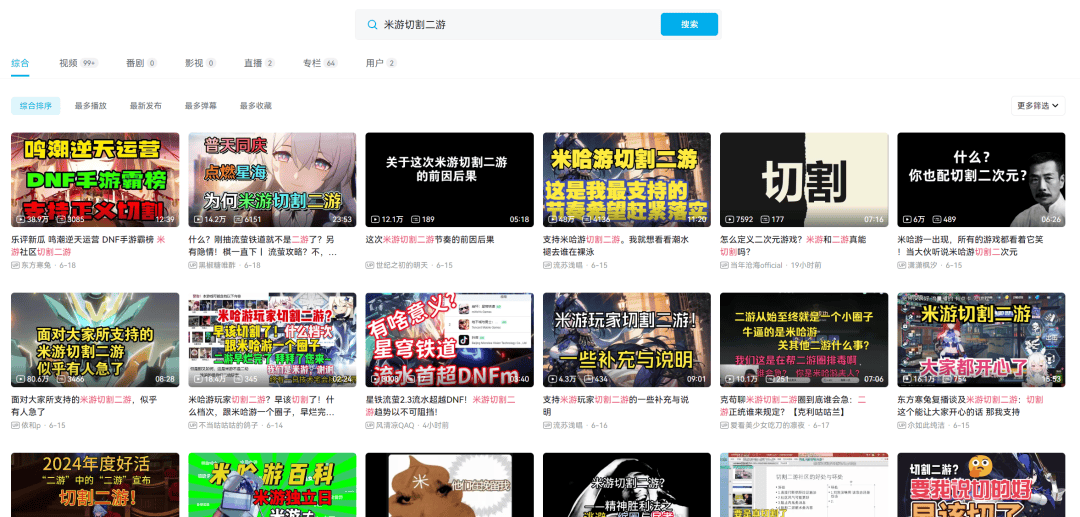
Task: Open thumbnail reading 二游从始至终就是一个小圈子
Action: point(804,340)
